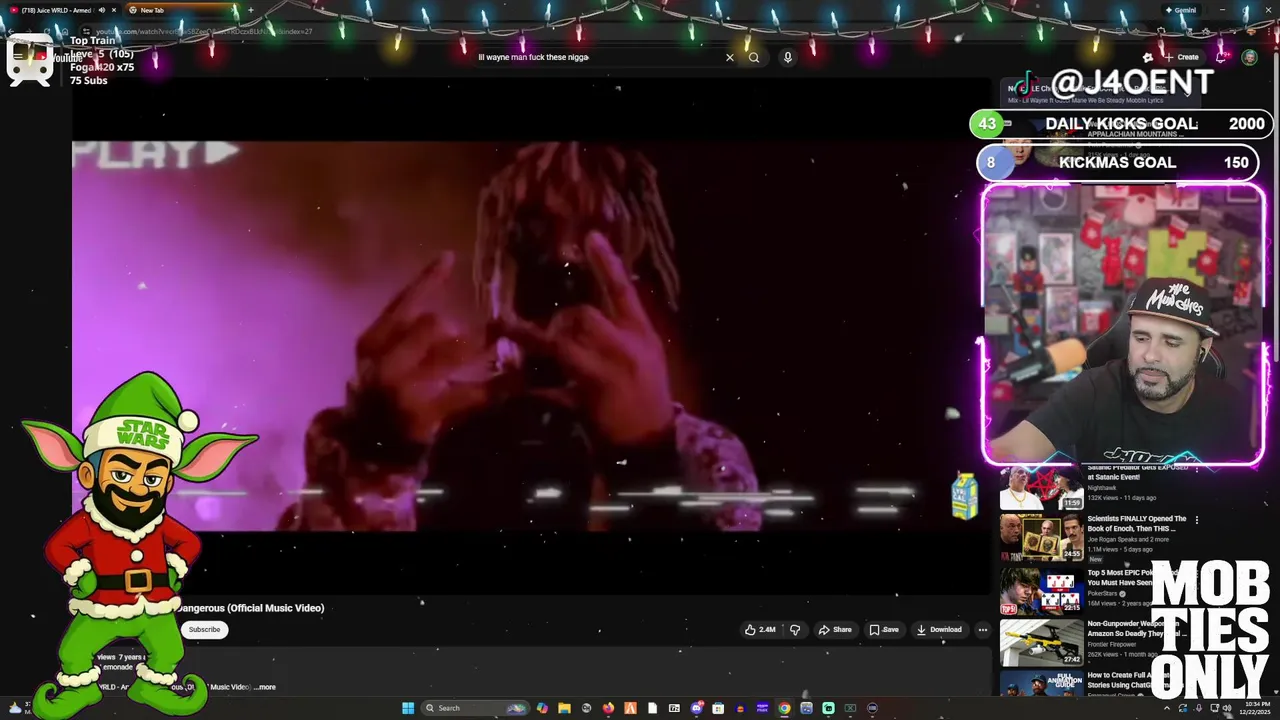Viewport: 1280px width, 720px height.
Task: Click the browser address bar URL
Action: pos(204,31)
